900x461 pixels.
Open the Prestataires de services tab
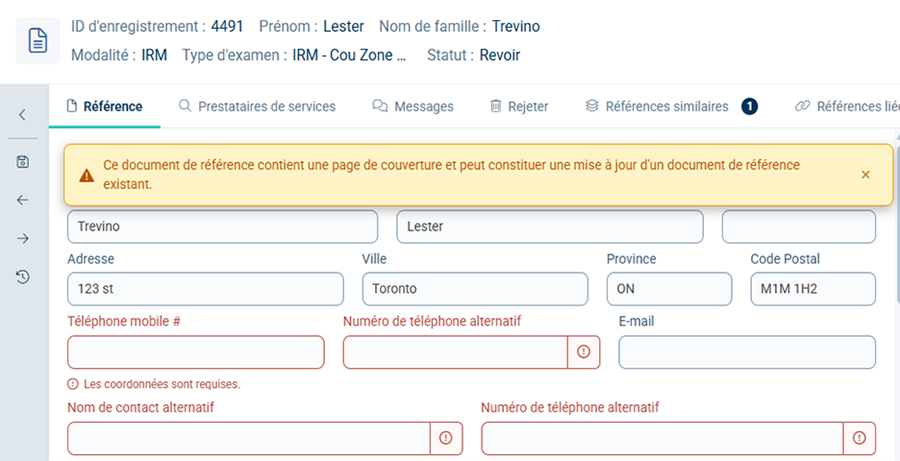[257, 106]
